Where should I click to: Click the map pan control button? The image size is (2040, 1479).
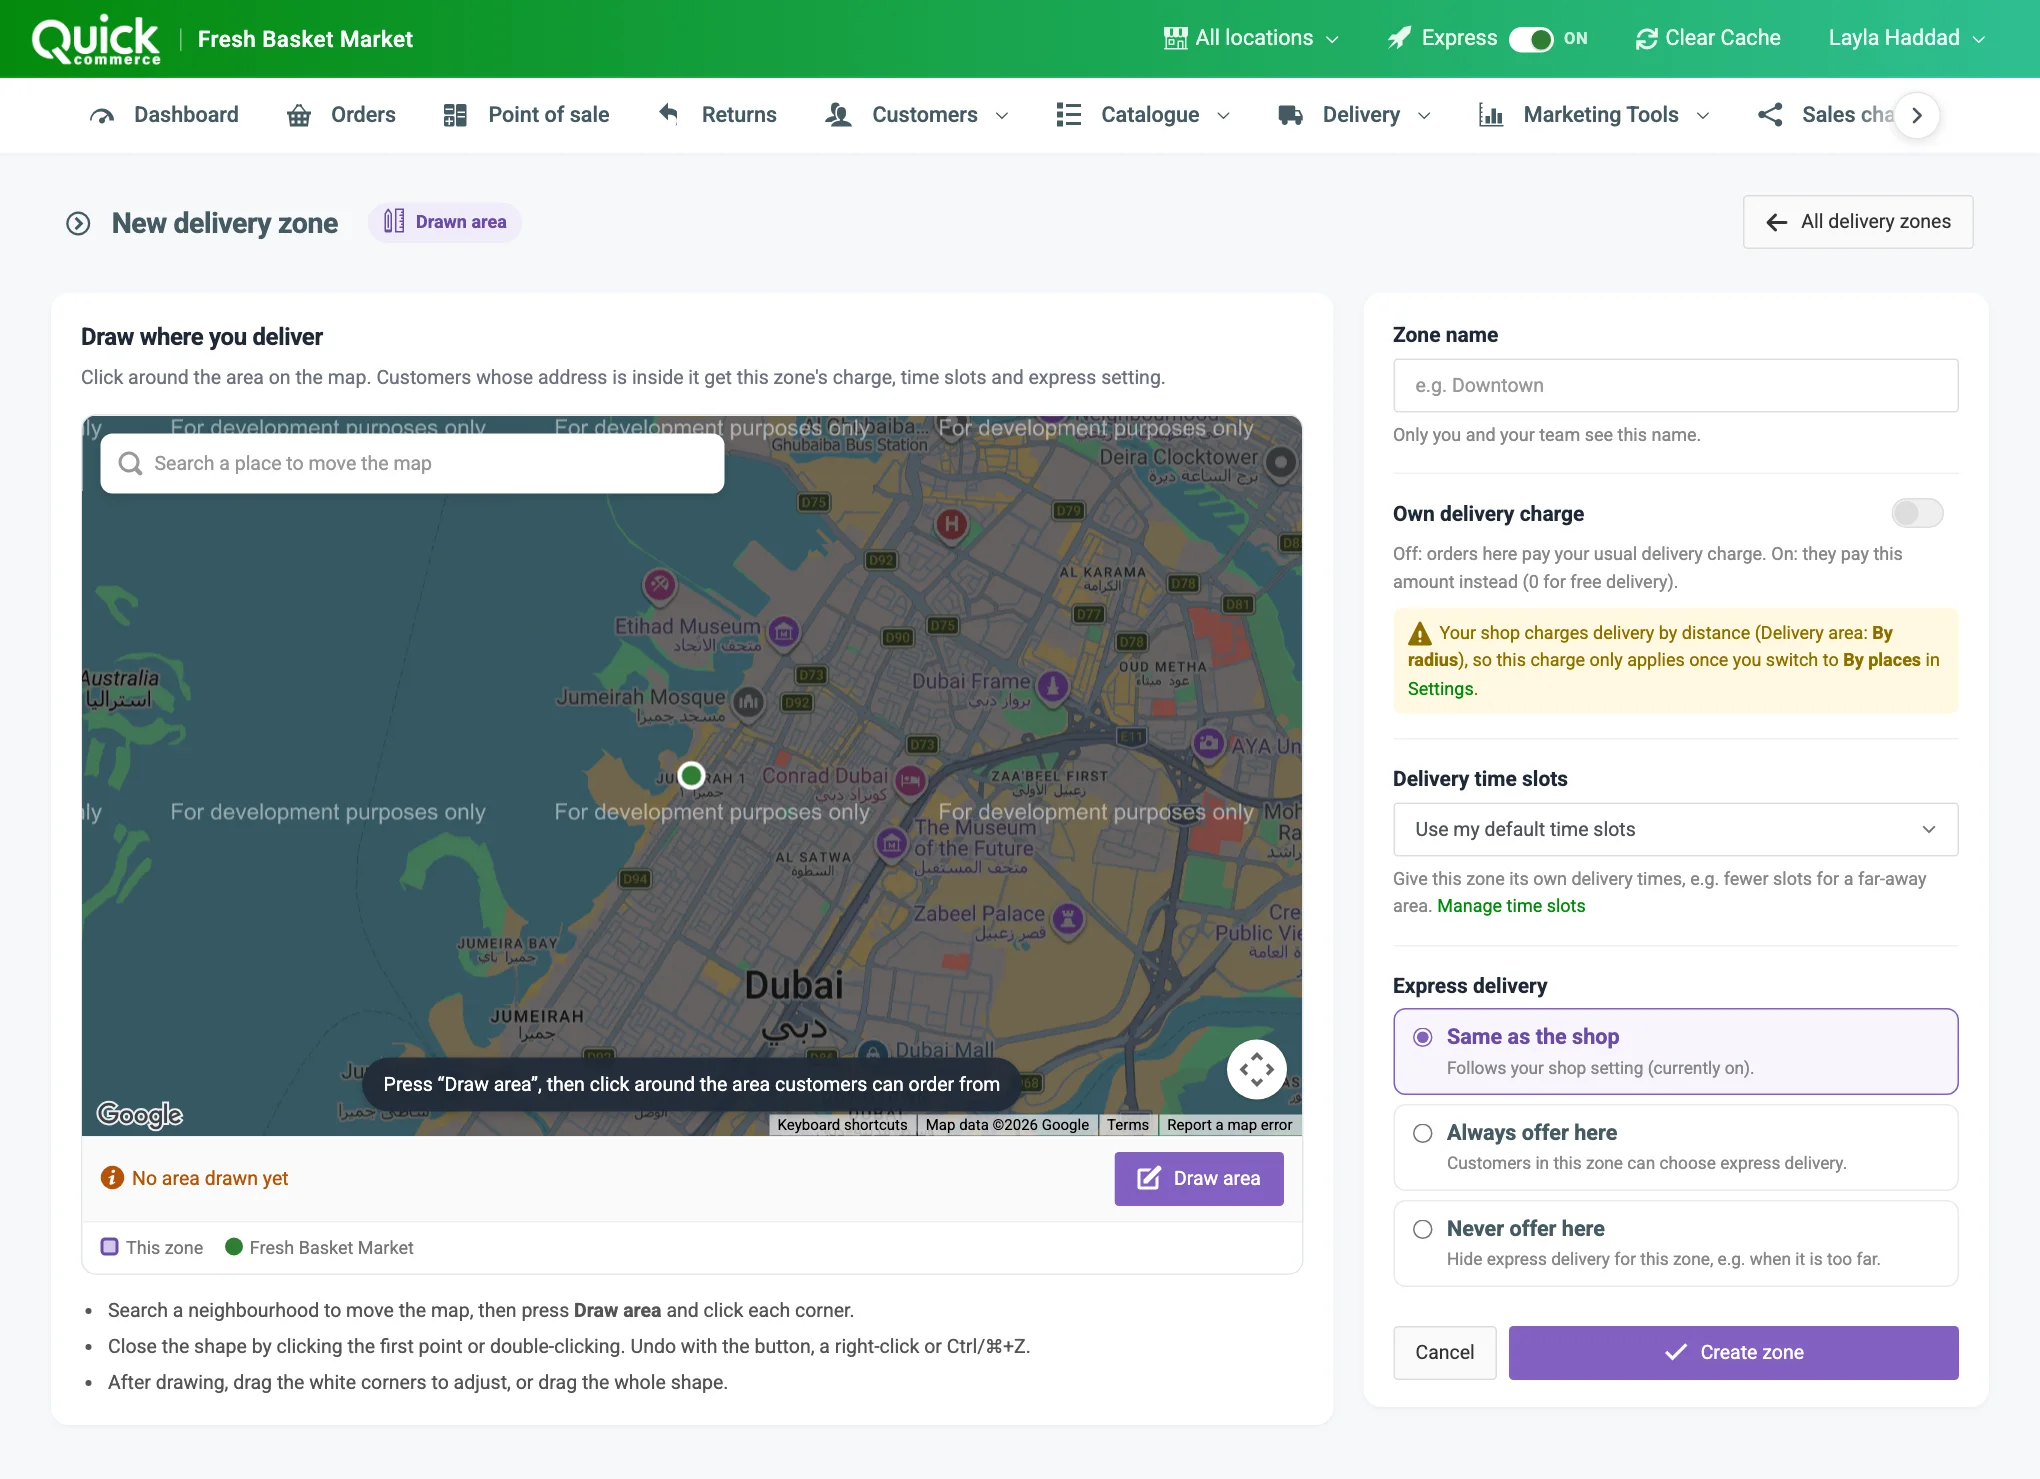click(x=1256, y=1069)
